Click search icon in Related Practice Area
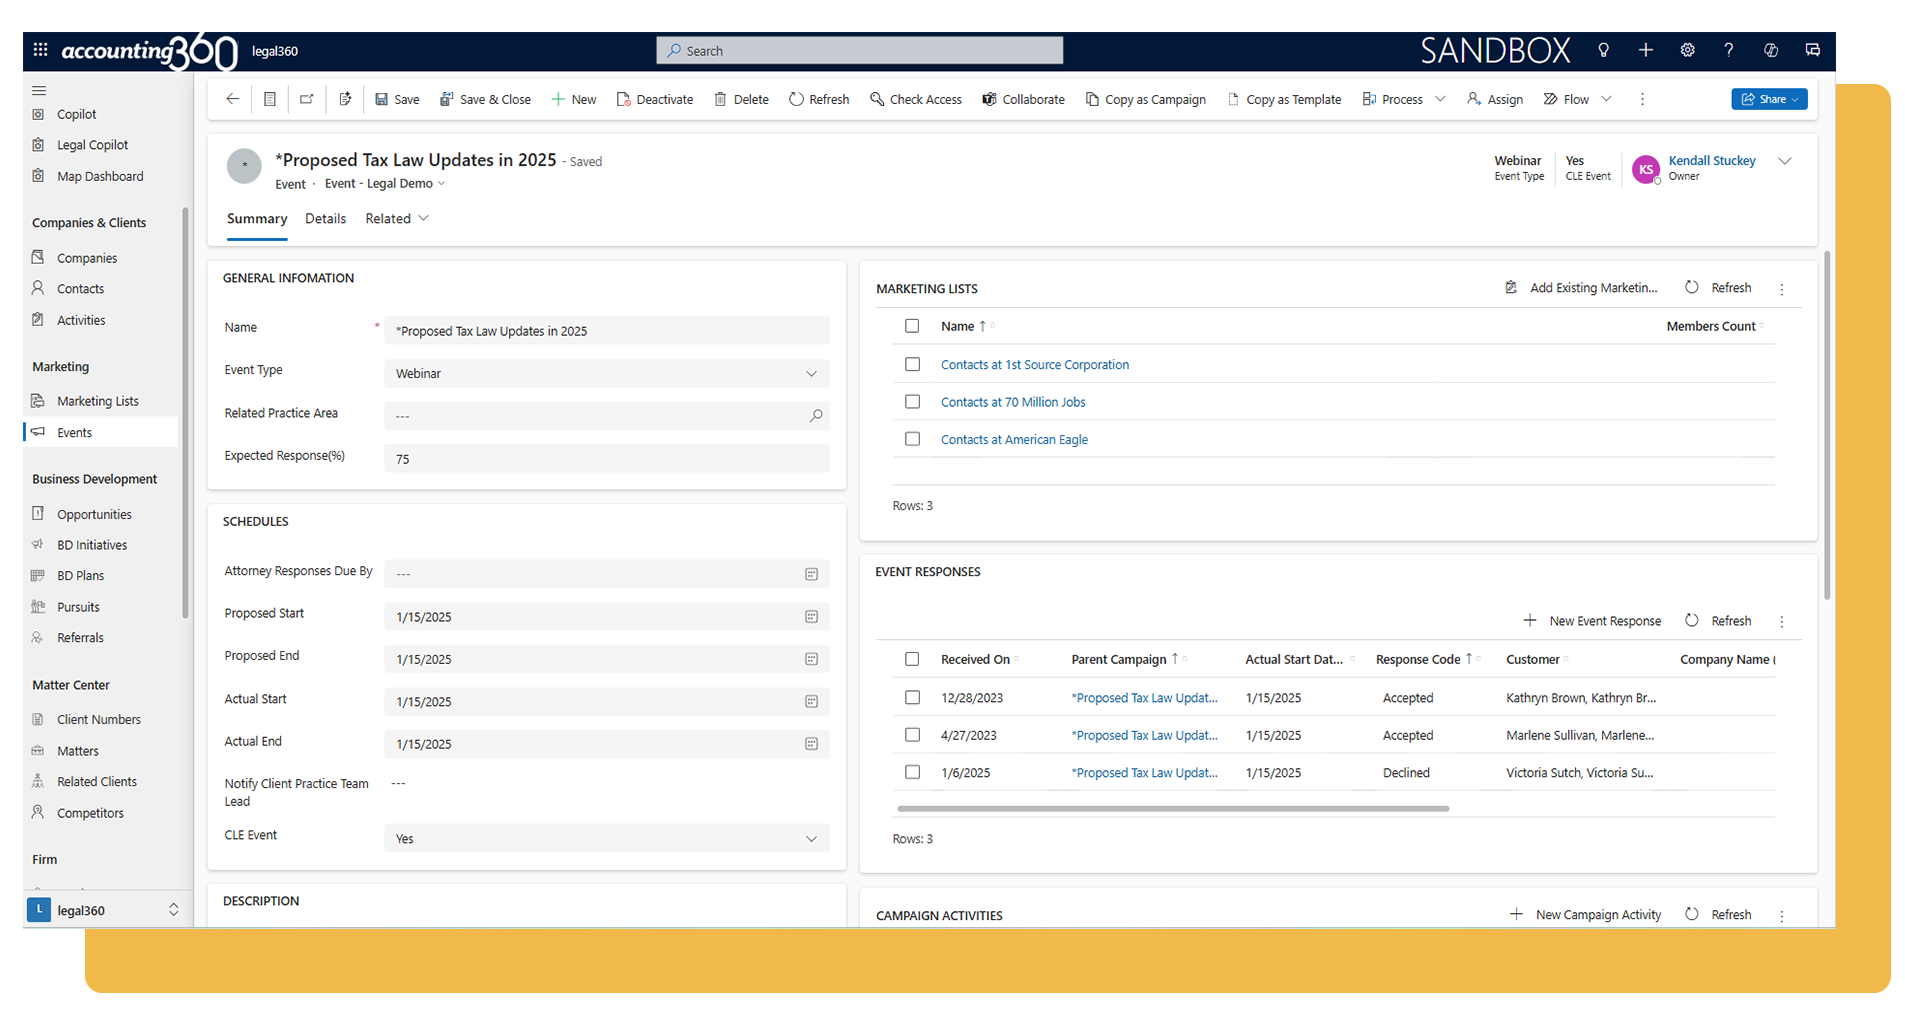1905x1032 pixels. [816, 416]
